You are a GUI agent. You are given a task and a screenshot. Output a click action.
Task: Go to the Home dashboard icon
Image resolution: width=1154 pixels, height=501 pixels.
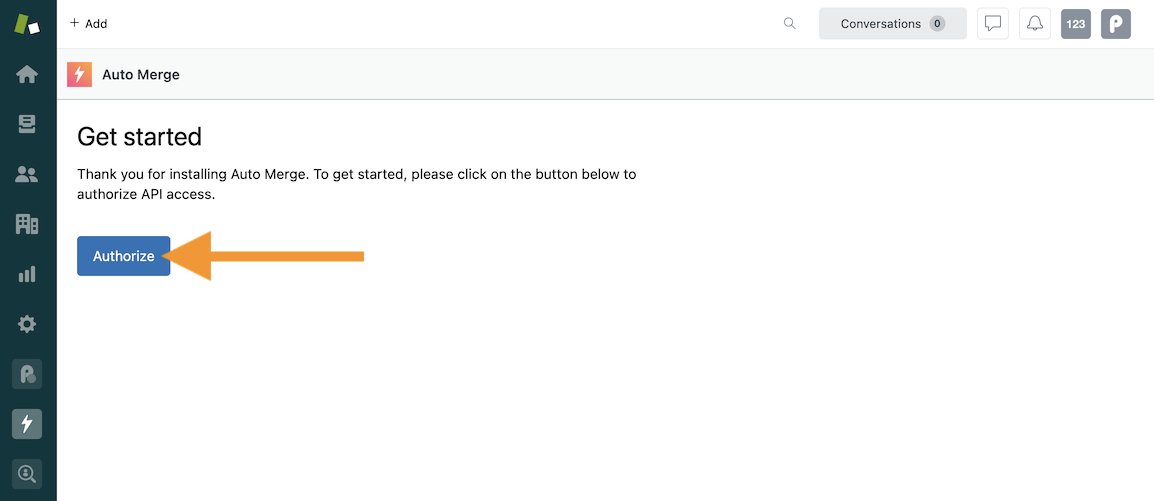(27, 74)
